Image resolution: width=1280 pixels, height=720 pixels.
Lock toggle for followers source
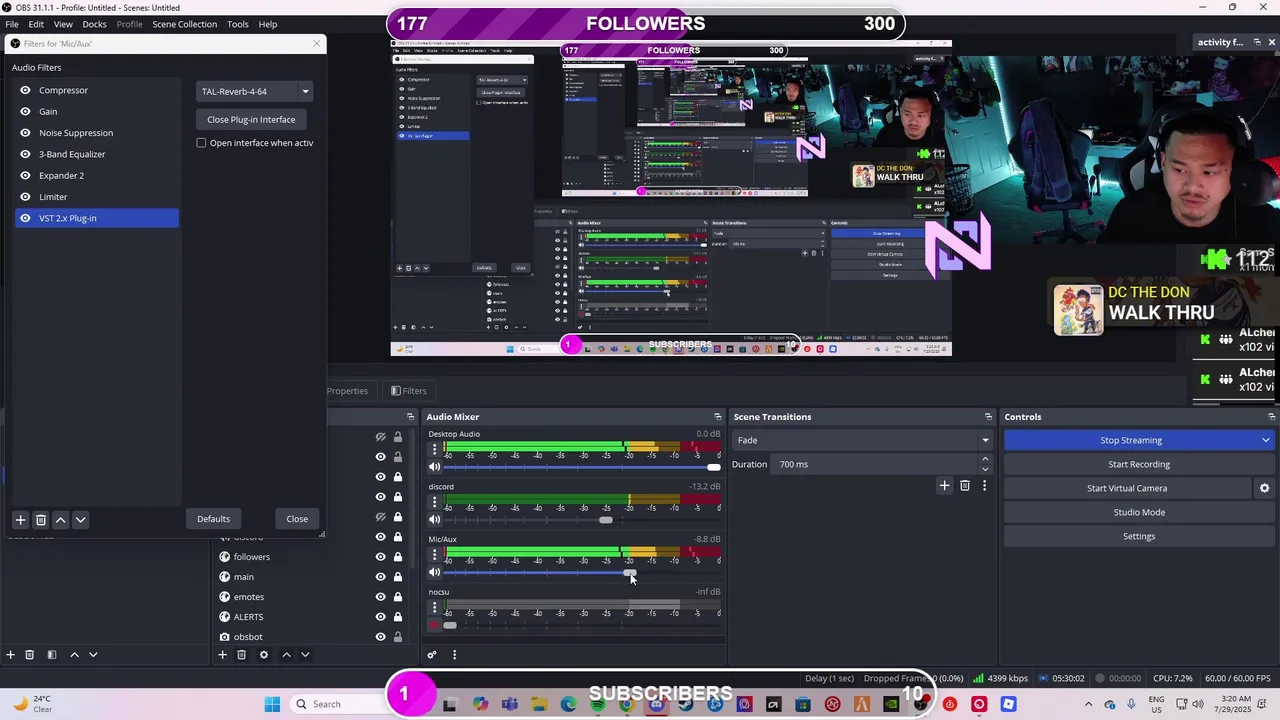coord(397,557)
